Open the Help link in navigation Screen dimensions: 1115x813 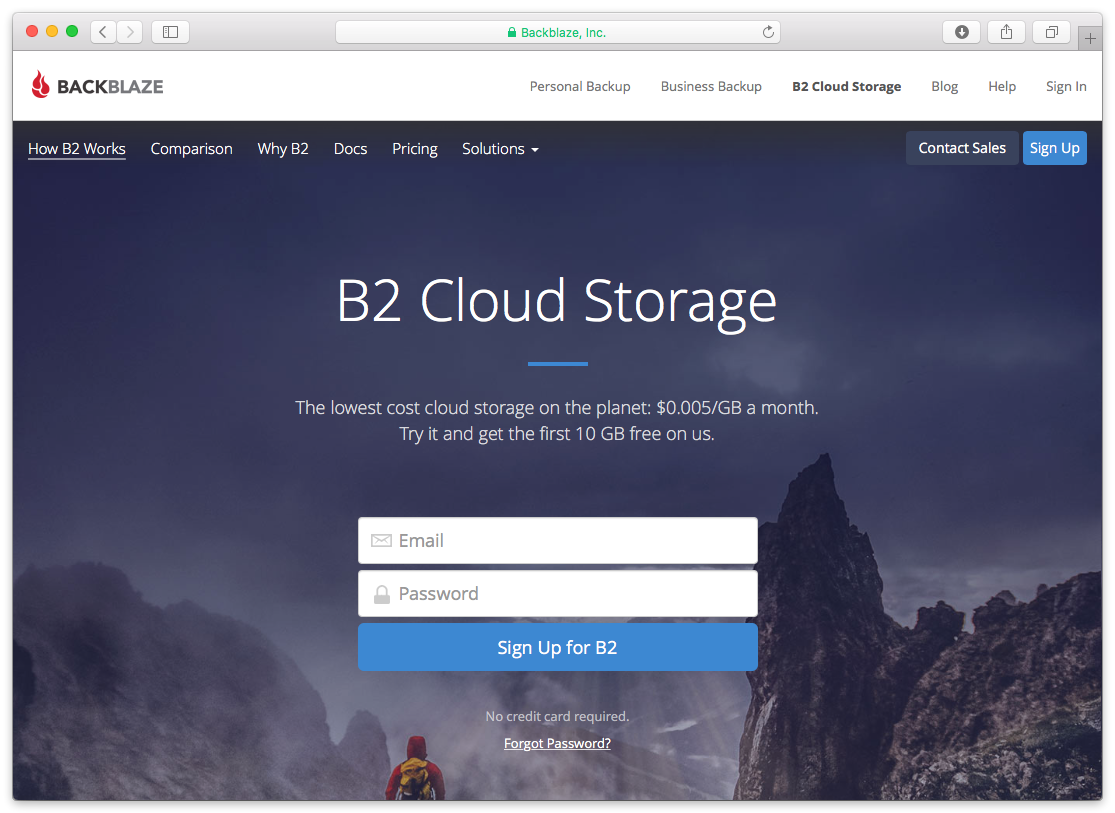tap(1001, 86)
